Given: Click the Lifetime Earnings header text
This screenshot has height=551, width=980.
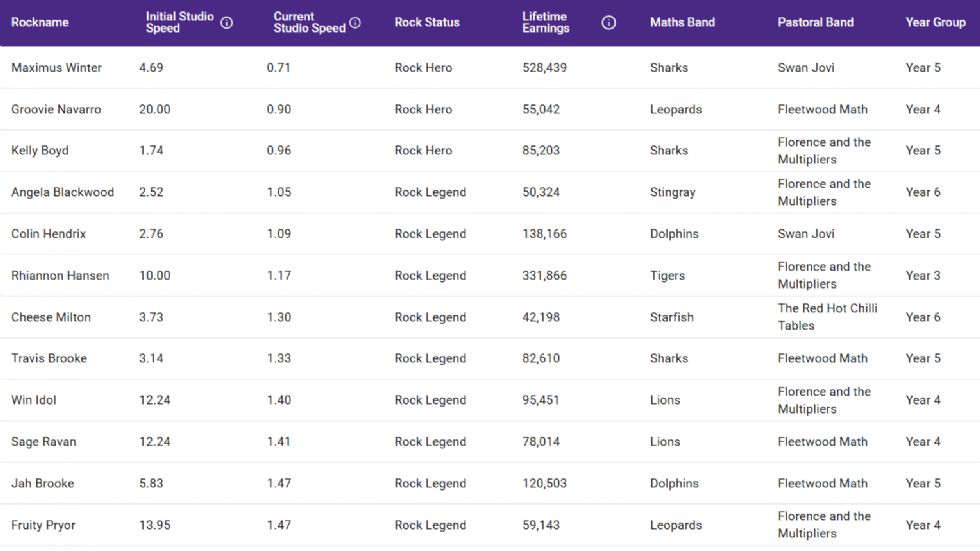Looking at the screenshot, I should click(546, 23).
